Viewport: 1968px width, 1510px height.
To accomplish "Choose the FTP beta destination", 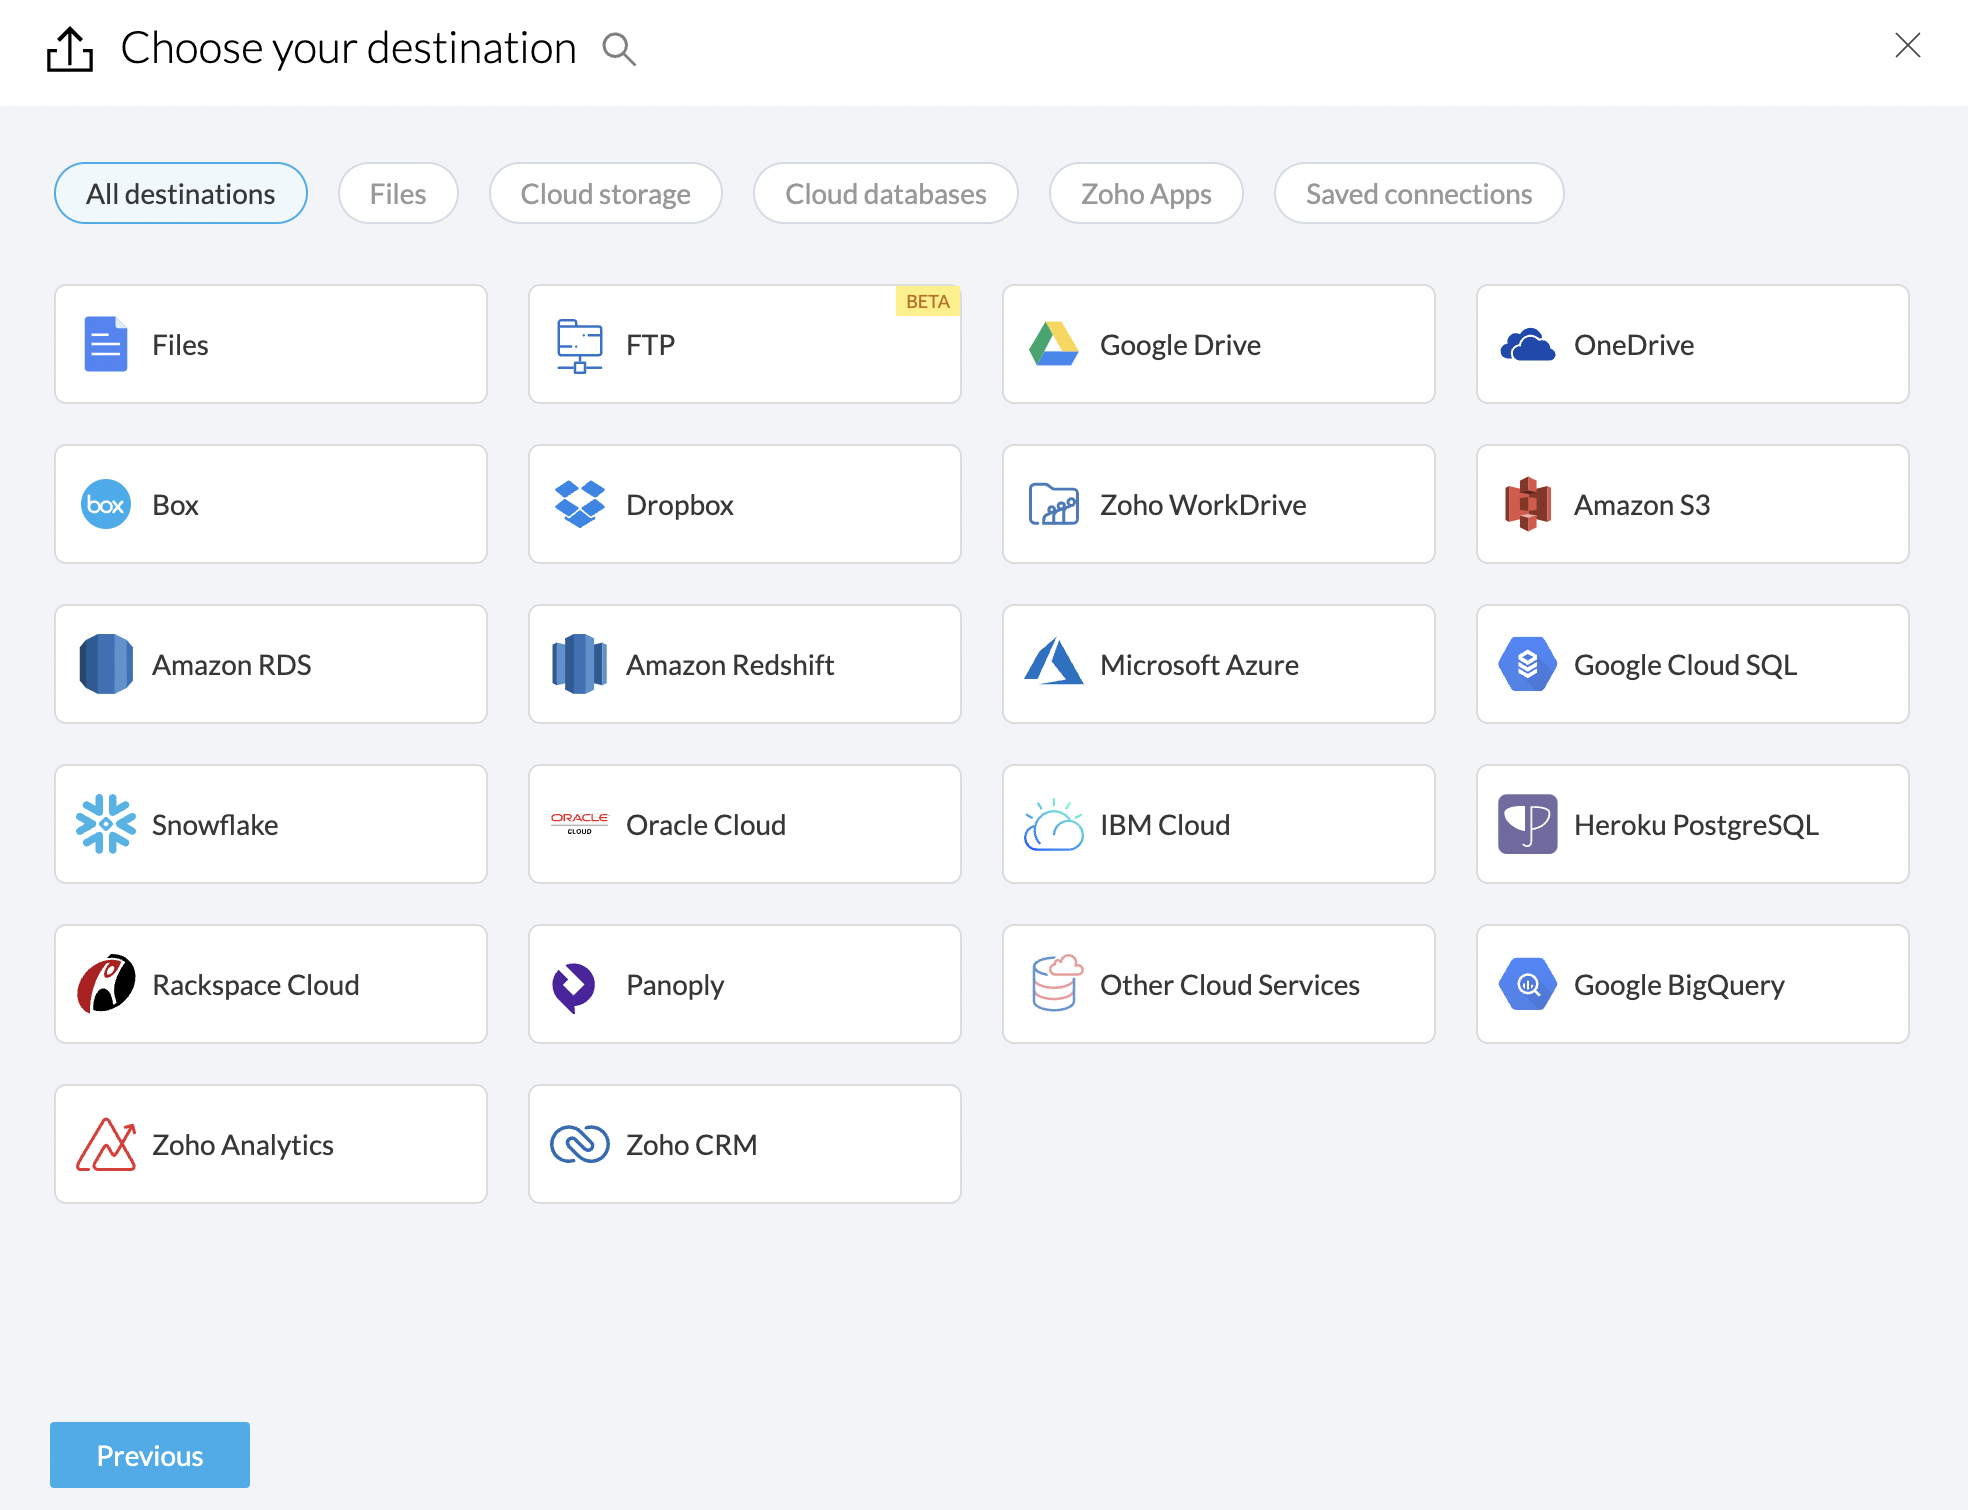I will 744,345.
